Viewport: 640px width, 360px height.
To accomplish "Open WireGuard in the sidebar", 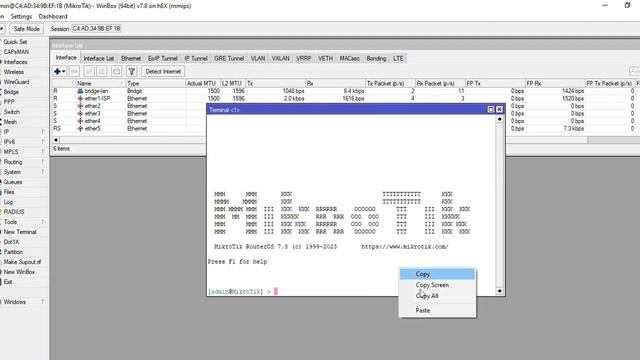I will (16, 82).
